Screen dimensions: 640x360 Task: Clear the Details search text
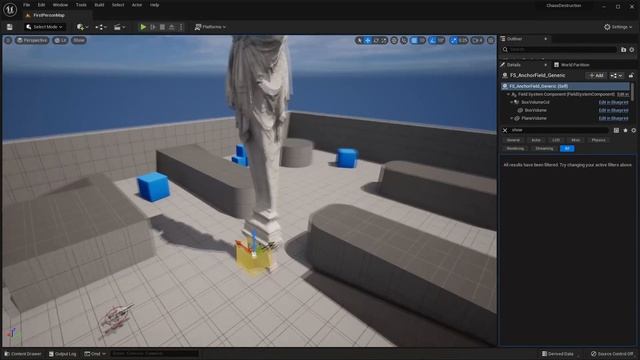pyautogui.click(x=505, y=130)
